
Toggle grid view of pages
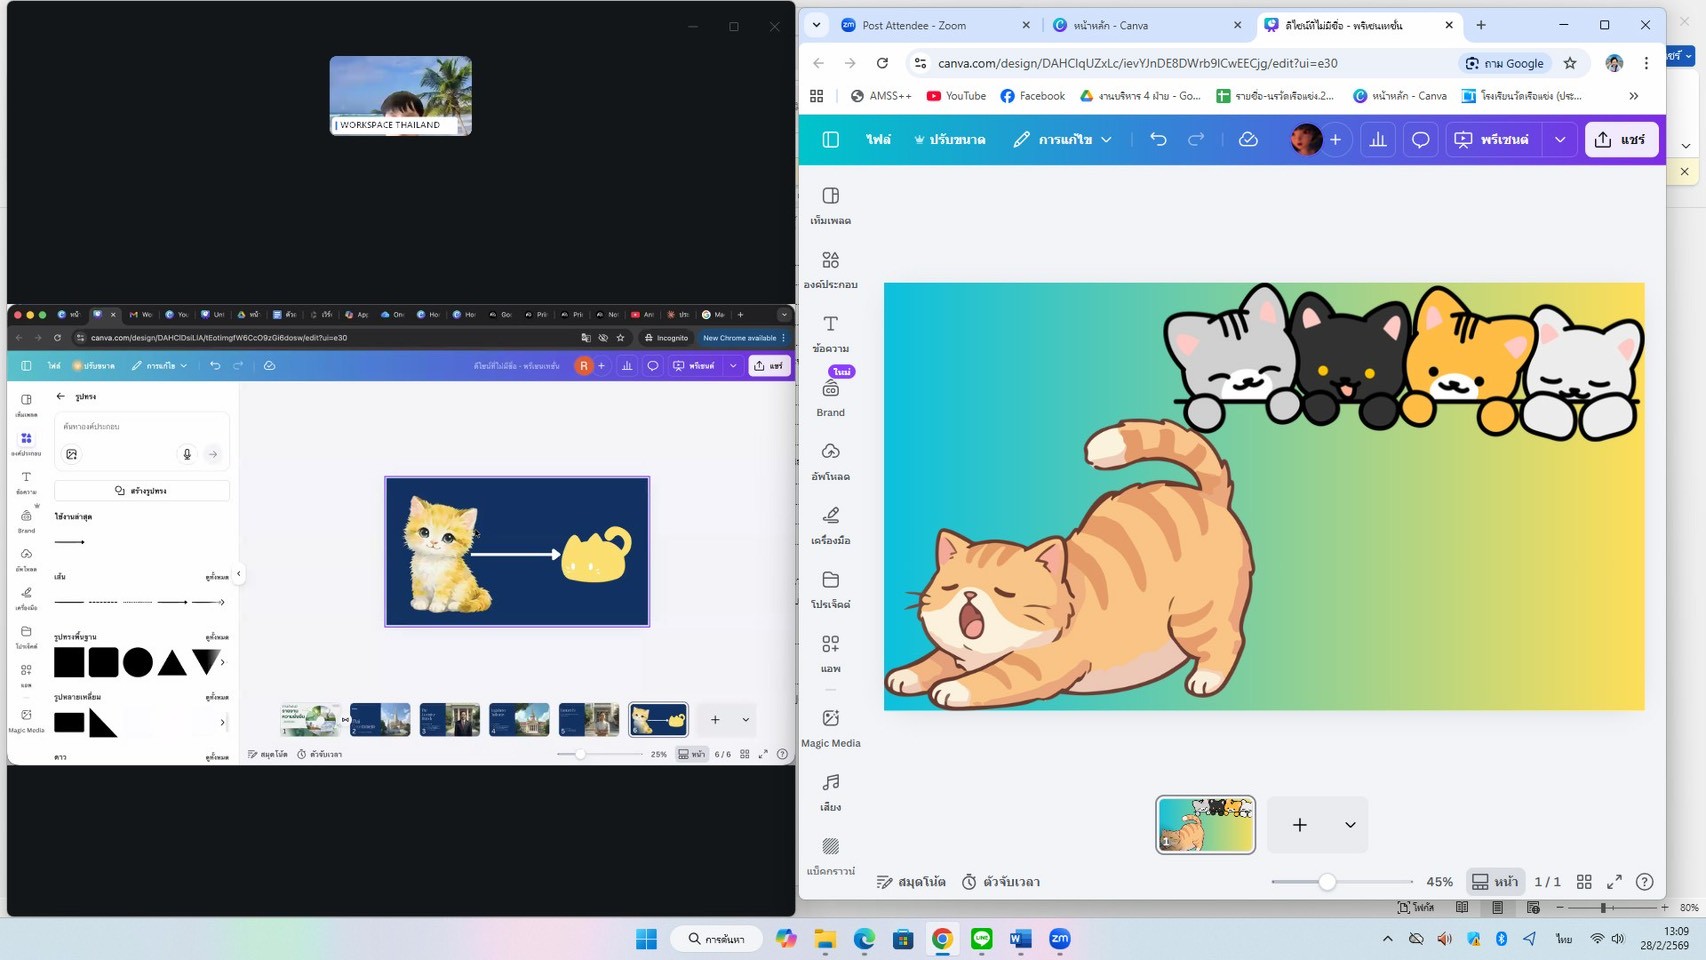(x=1584, y=882)
